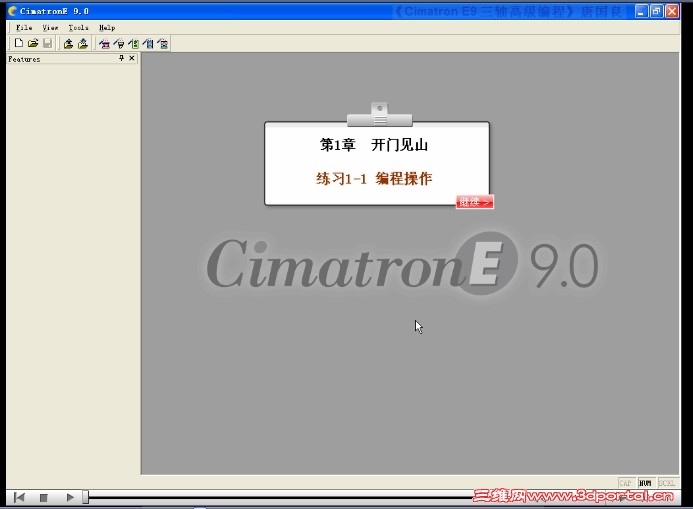Viewport: 693px width, 509px height.
Task: Open the View menu
Action: [x=50, y=27]
